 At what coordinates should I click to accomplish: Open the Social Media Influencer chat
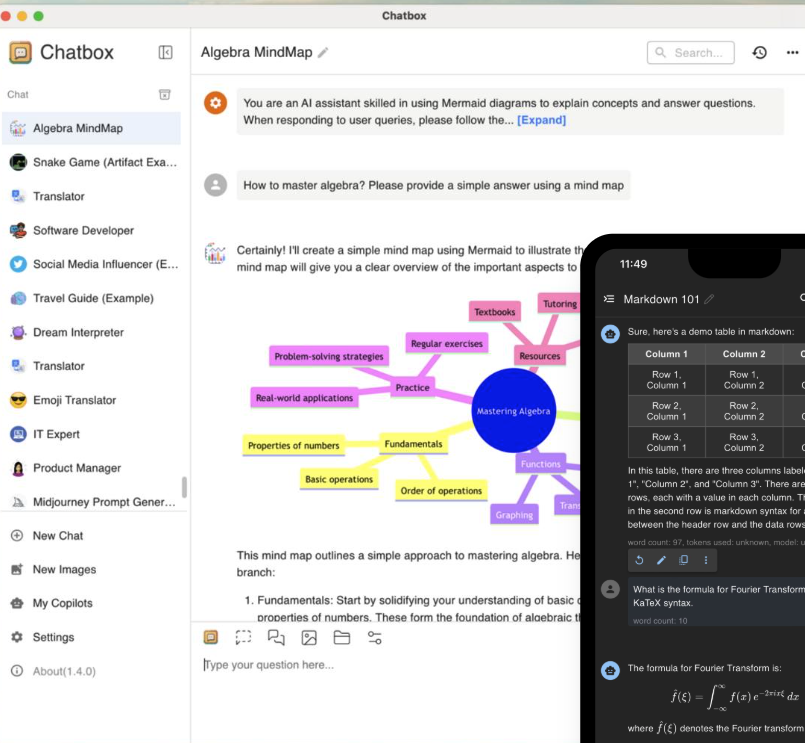(91, 264)
